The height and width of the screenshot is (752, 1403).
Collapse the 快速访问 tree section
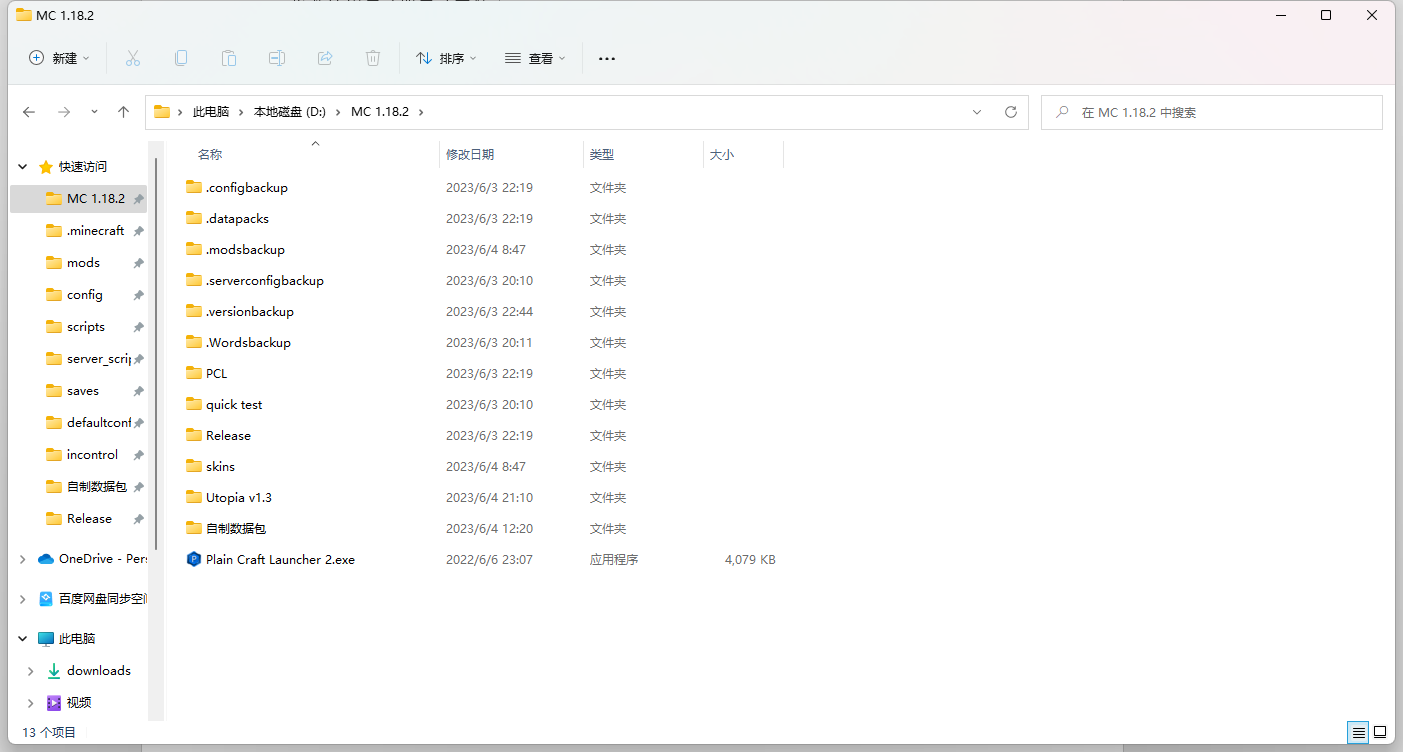pyautogui.click(x=23, y=167)
